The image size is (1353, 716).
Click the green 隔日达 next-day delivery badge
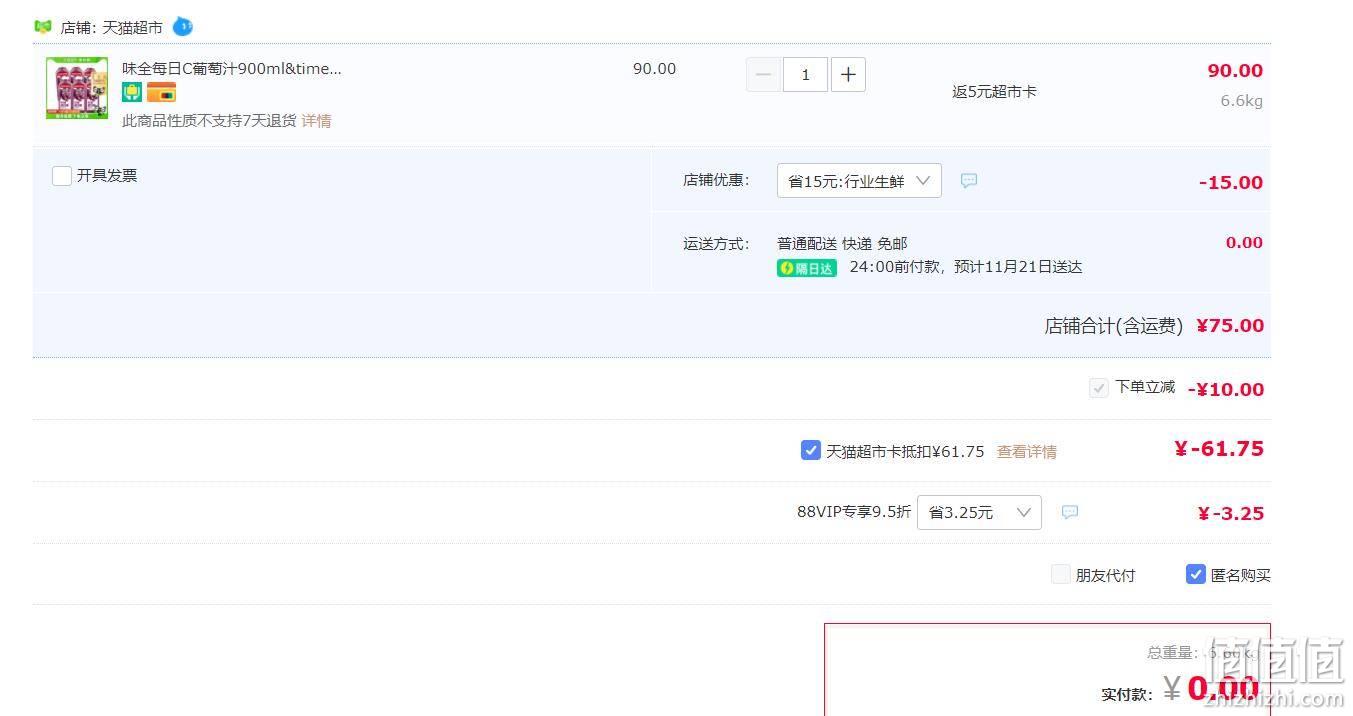point(807,268)
